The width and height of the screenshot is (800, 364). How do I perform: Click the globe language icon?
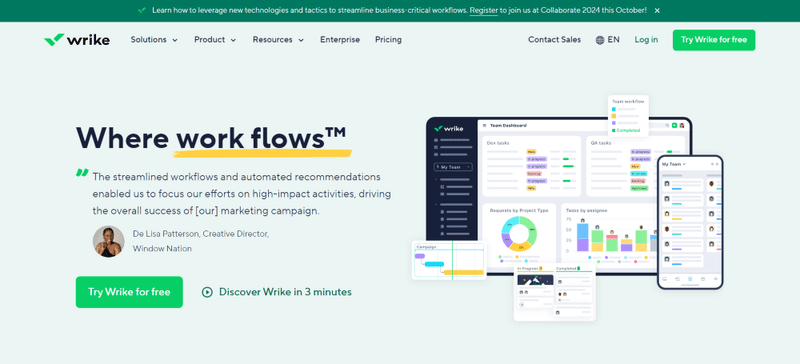point(600,40)
